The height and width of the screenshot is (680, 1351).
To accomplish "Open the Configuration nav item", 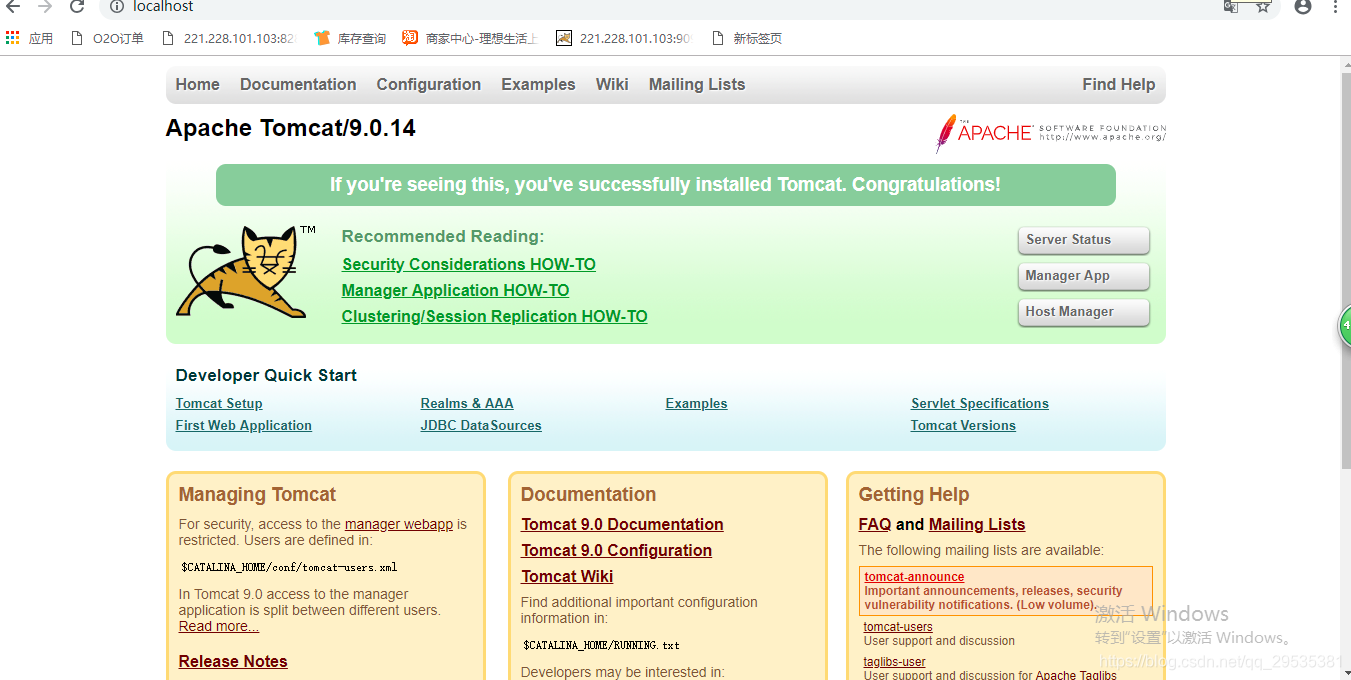I will coord(429,85).
